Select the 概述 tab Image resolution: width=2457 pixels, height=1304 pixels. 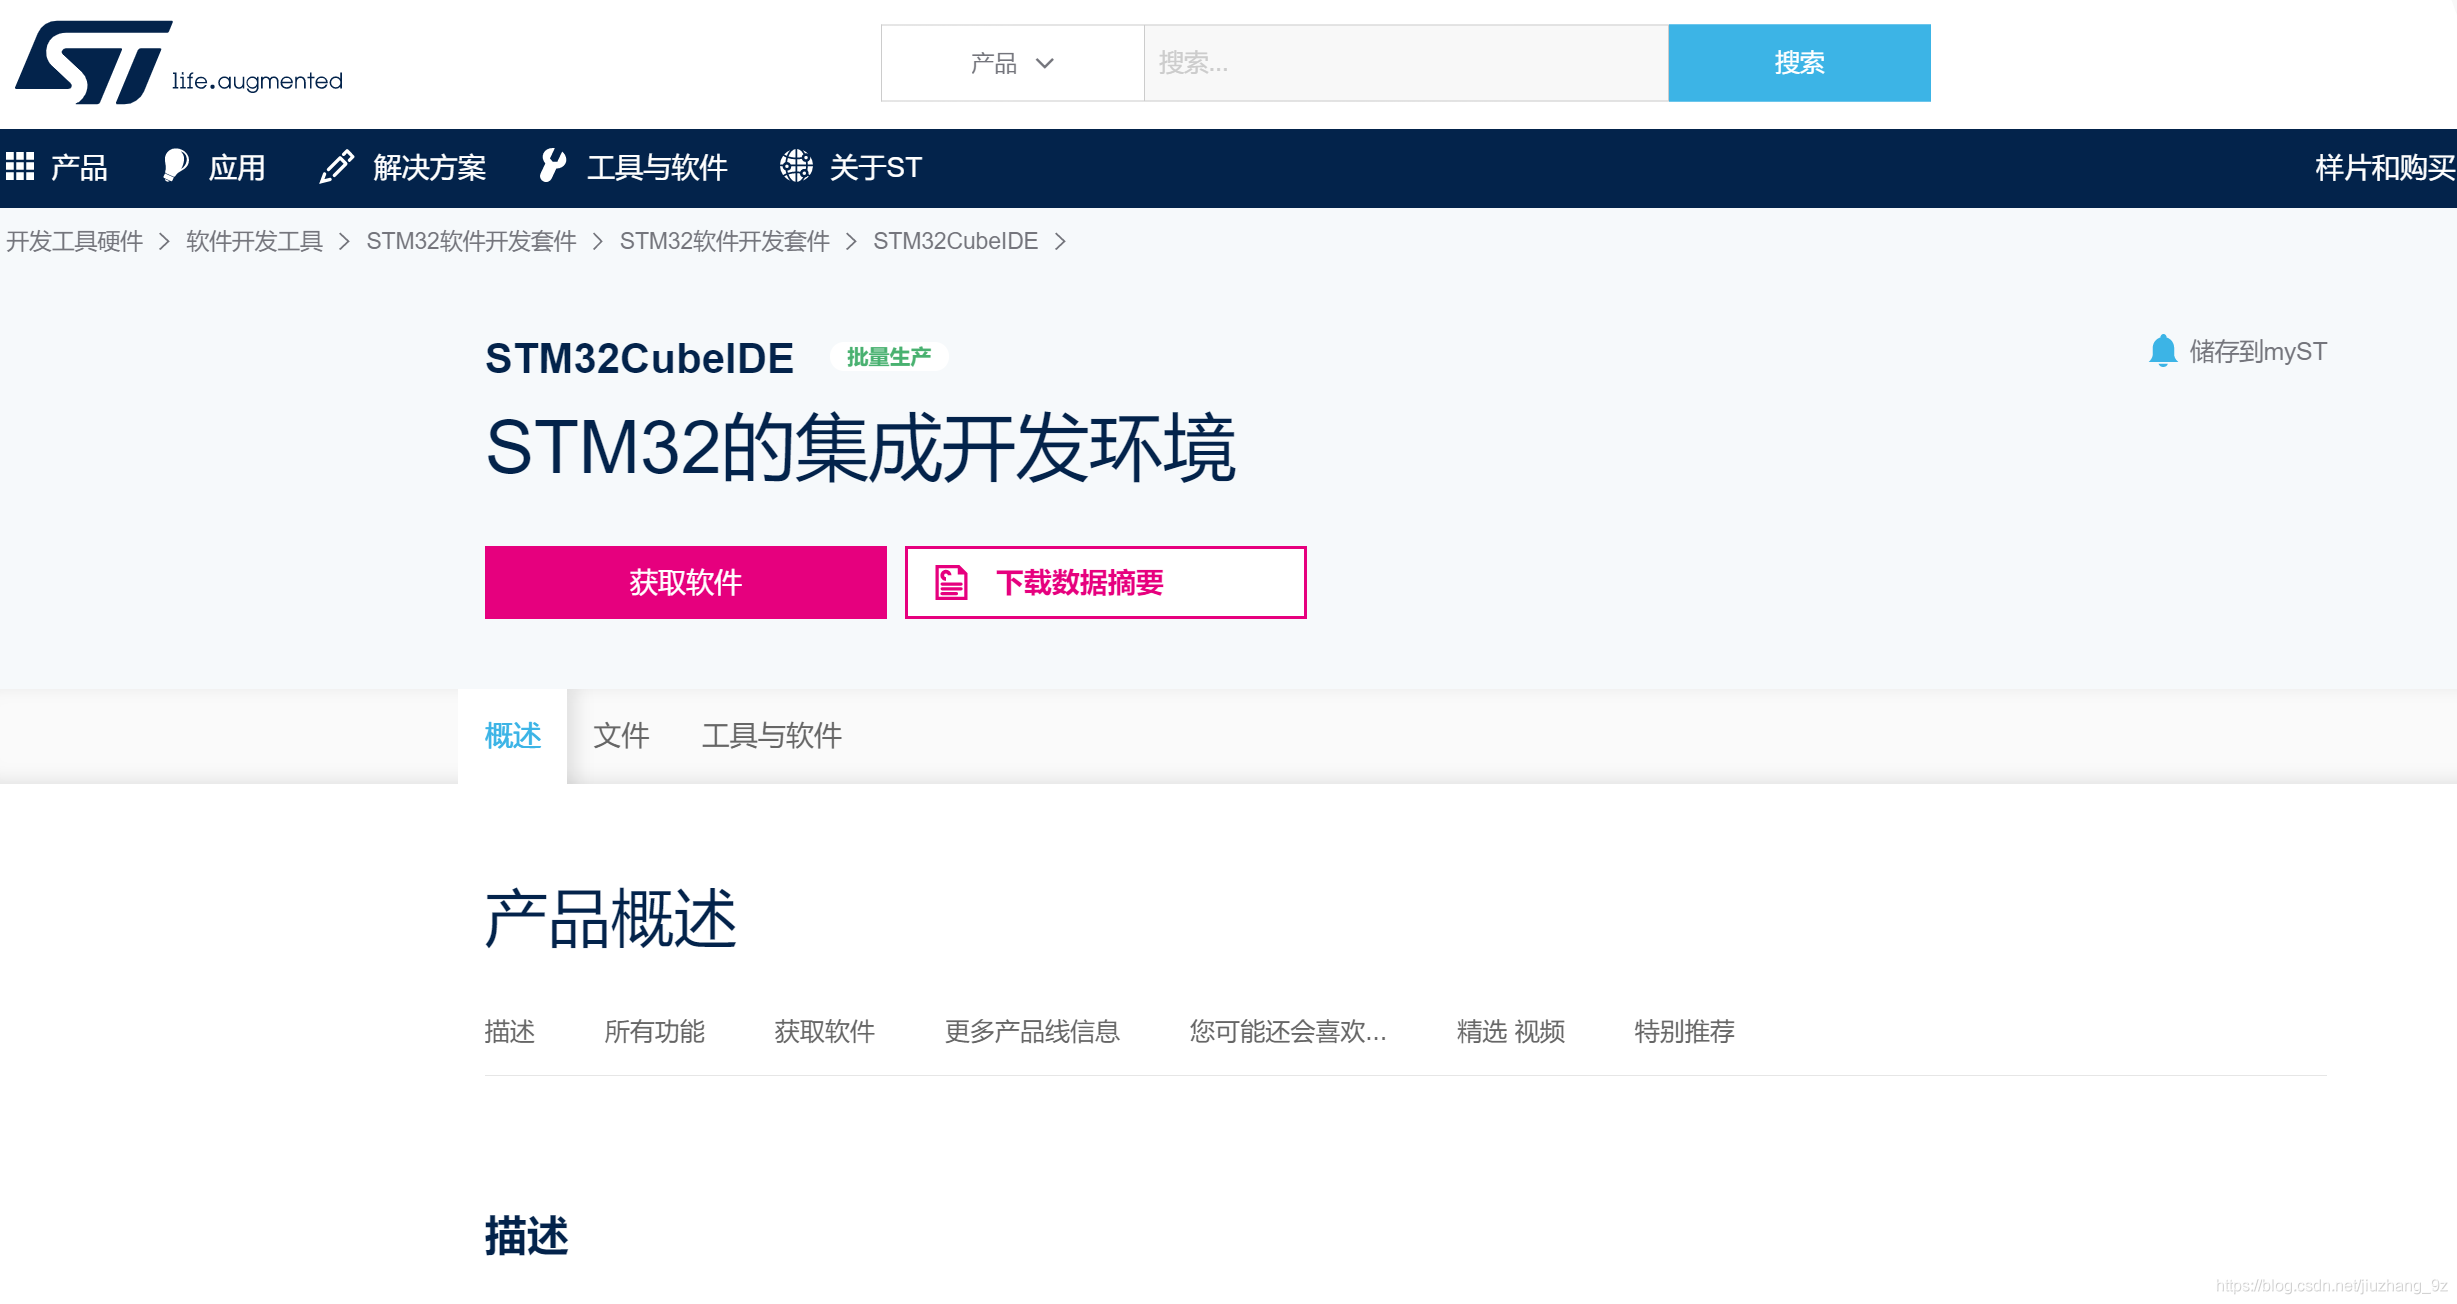click(x=513, y=736)
